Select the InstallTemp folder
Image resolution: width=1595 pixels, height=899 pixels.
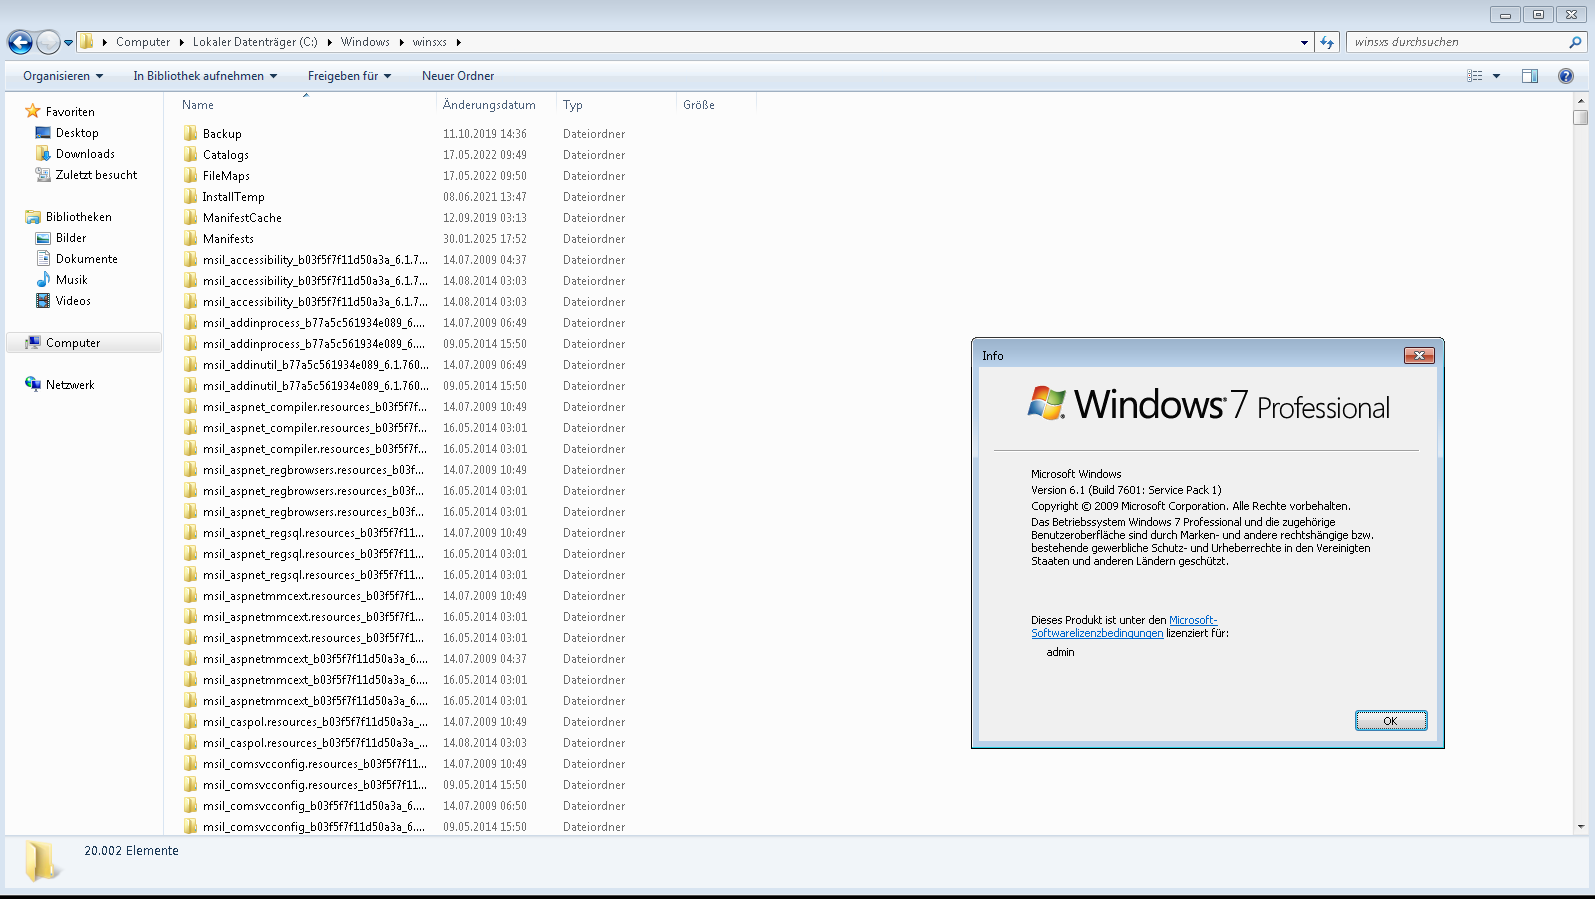[233, 197]
